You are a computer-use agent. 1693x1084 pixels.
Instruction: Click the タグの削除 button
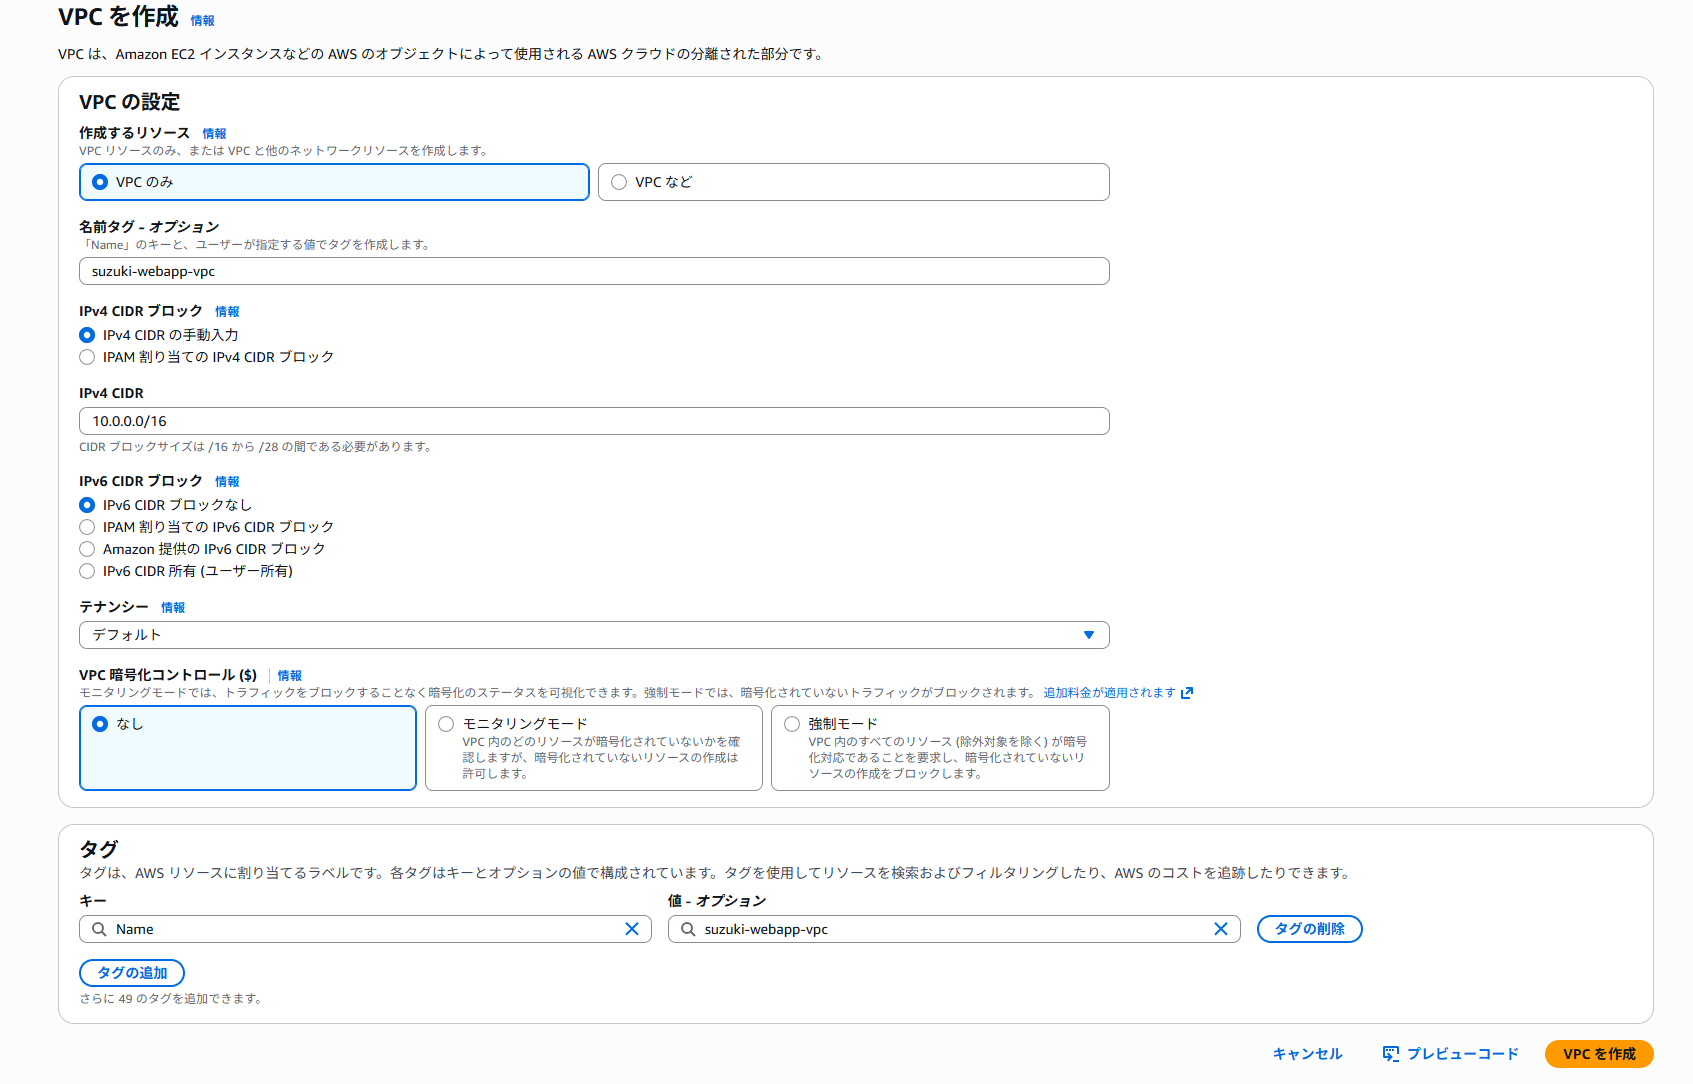tap(1309, 929)
